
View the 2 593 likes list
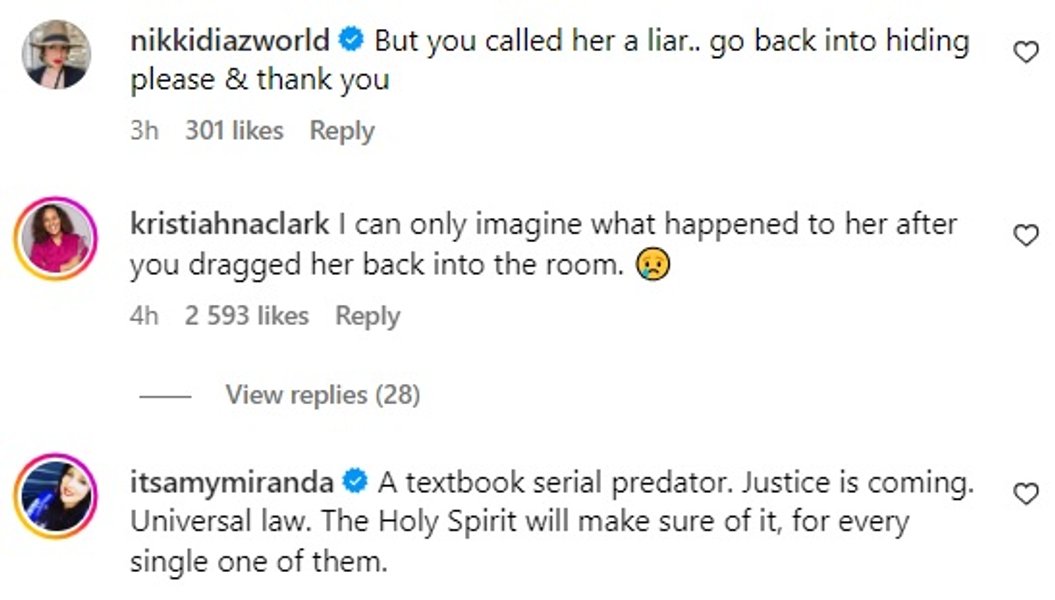(x=246, y=315)
